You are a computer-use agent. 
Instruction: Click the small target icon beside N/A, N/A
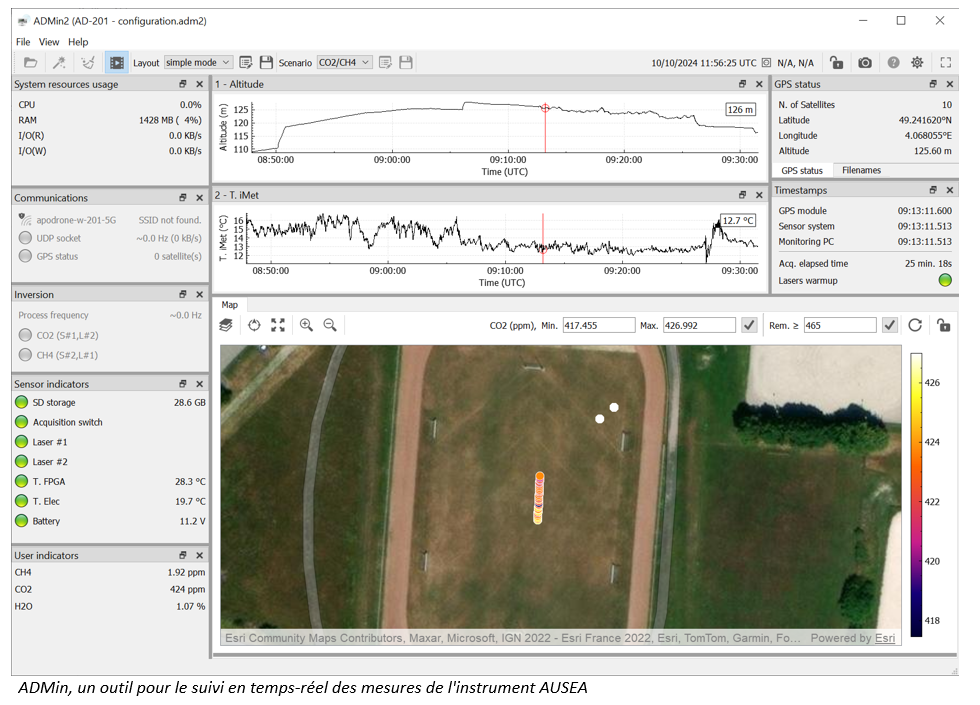tap(766, 62)
